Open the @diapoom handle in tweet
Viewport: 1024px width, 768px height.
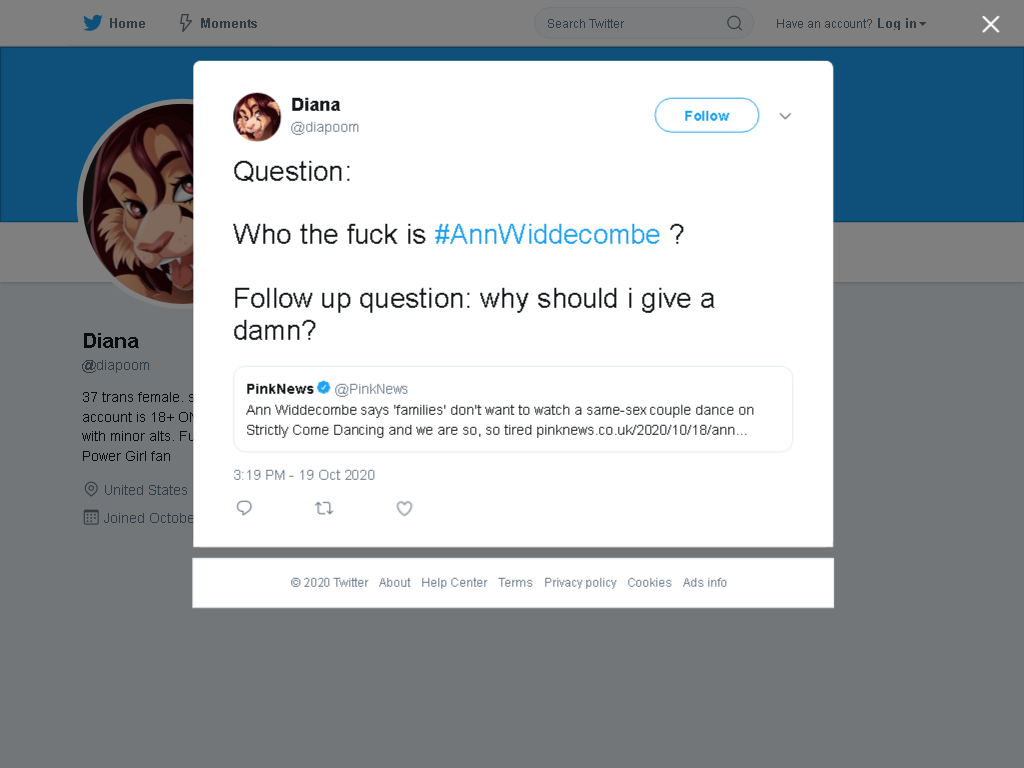[x=325, y=127]
